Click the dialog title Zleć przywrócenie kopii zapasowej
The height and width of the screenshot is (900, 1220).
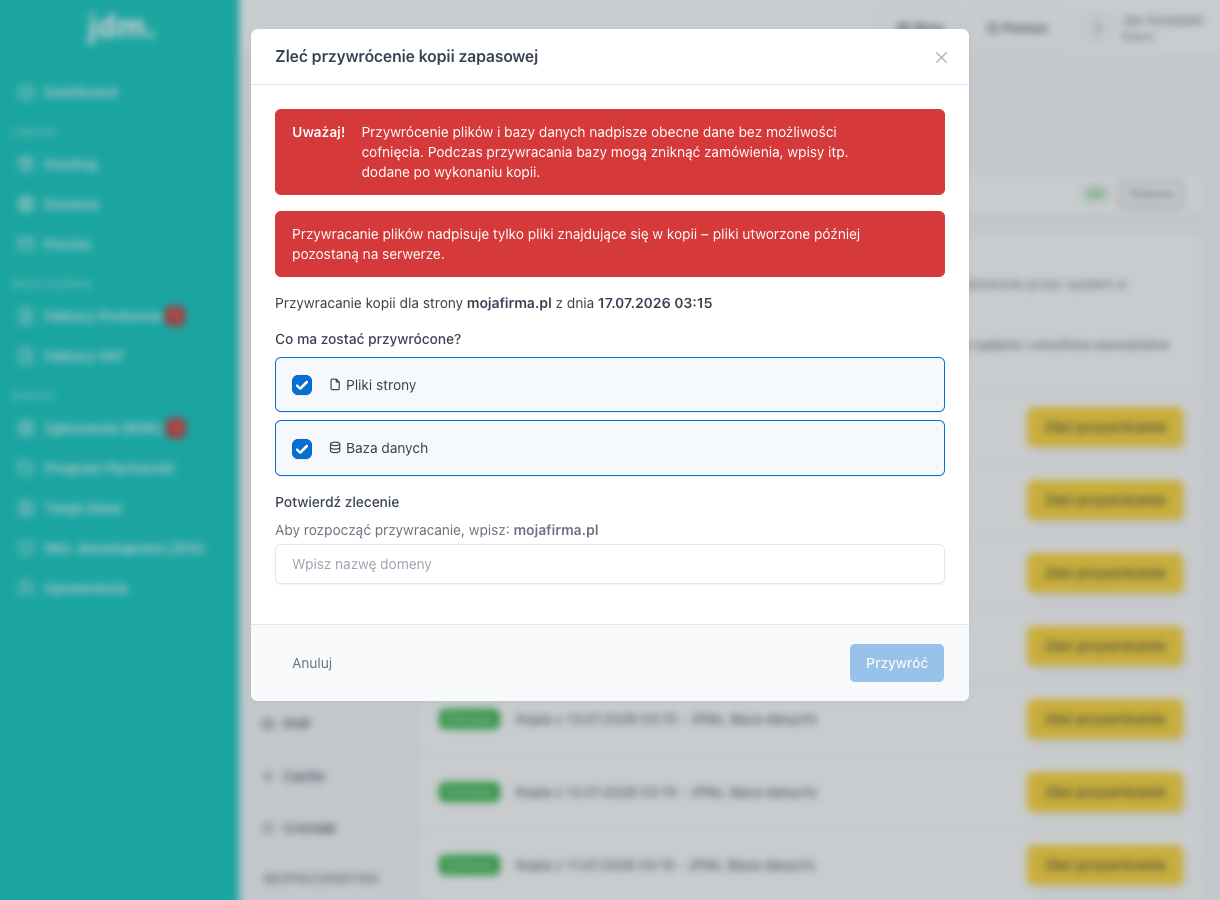tap(407, 57)
